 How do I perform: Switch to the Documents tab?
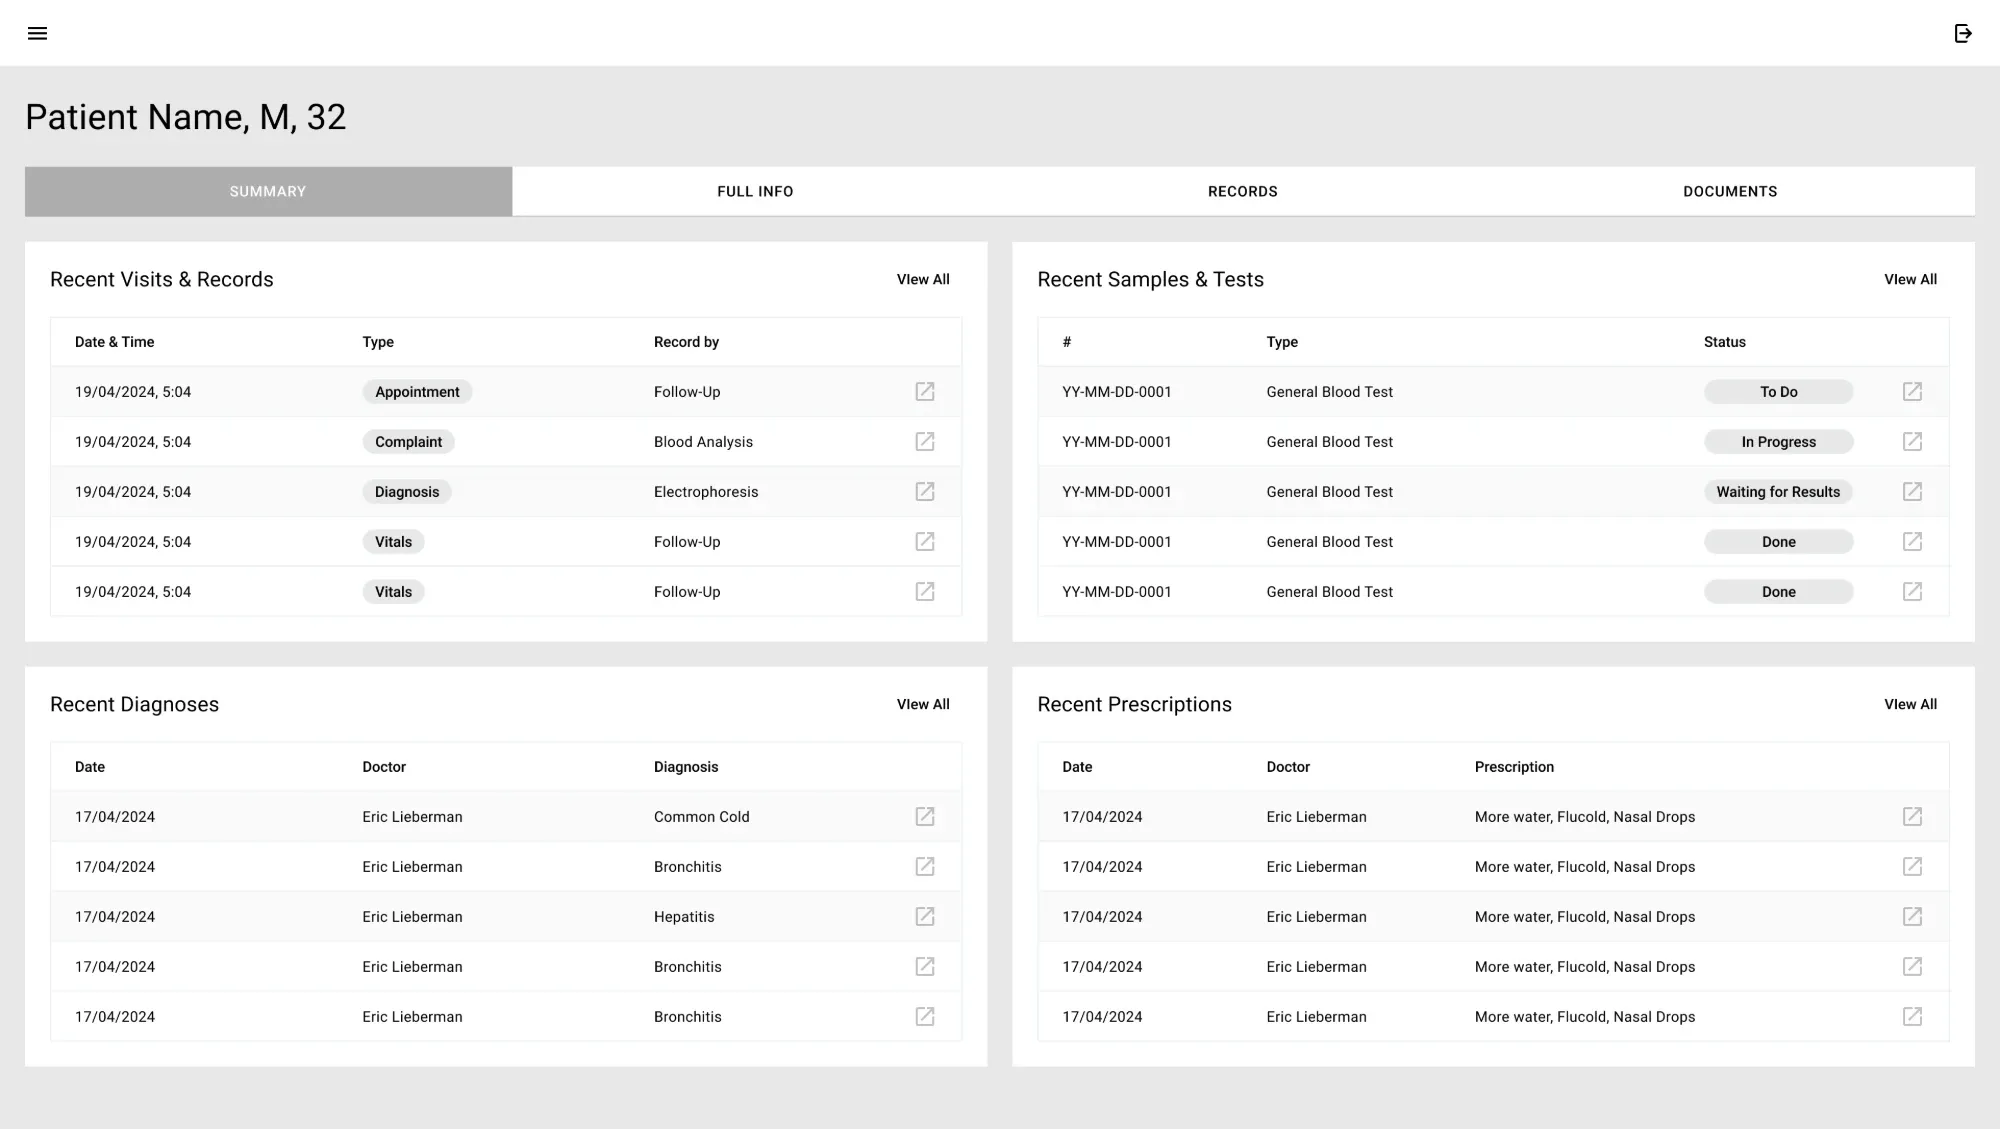point(1730,191)
